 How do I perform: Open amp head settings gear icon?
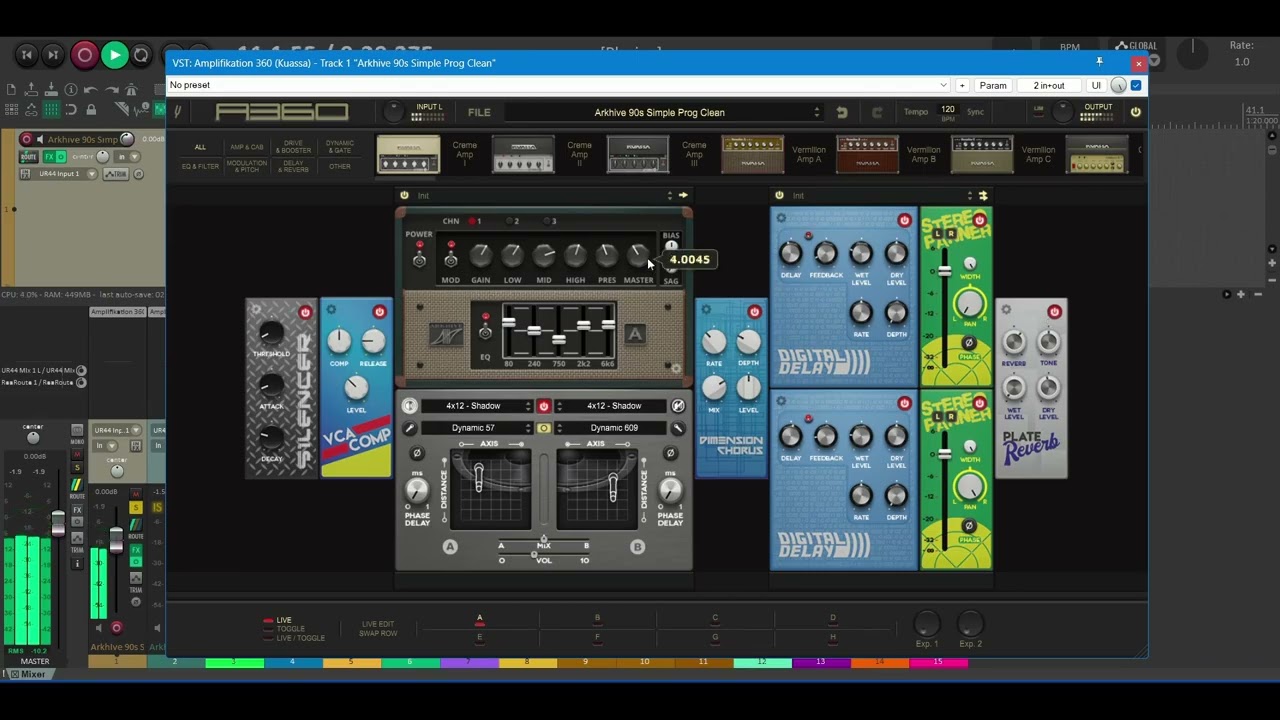[677, 369]
